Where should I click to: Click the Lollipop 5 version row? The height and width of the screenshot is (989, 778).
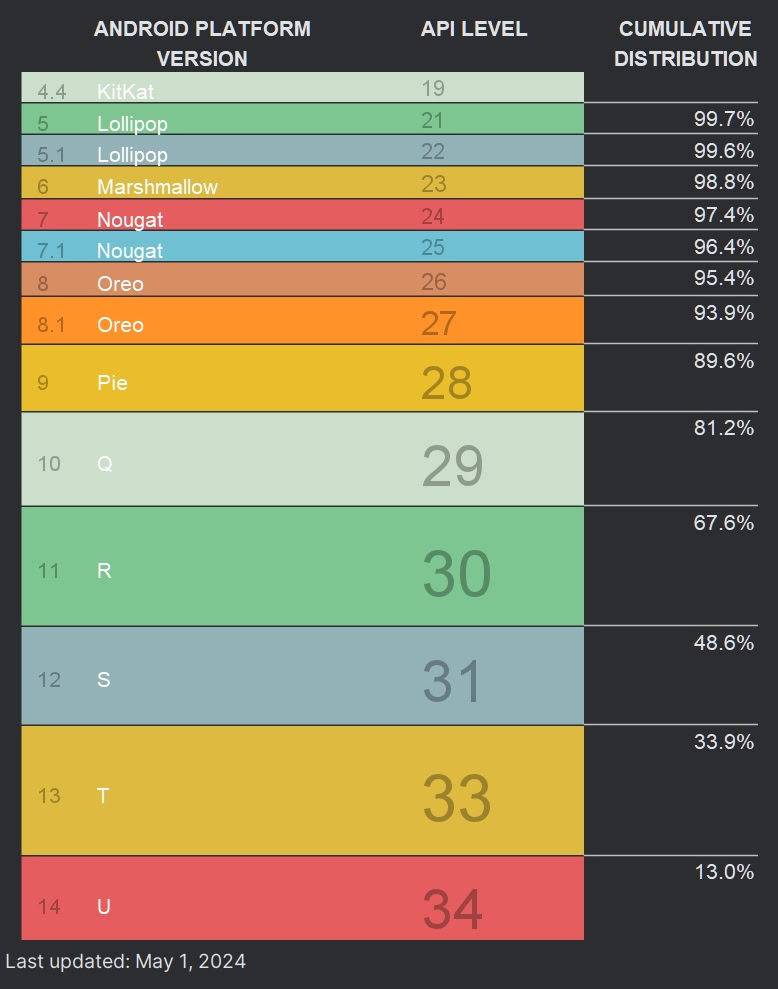[302, 121]
